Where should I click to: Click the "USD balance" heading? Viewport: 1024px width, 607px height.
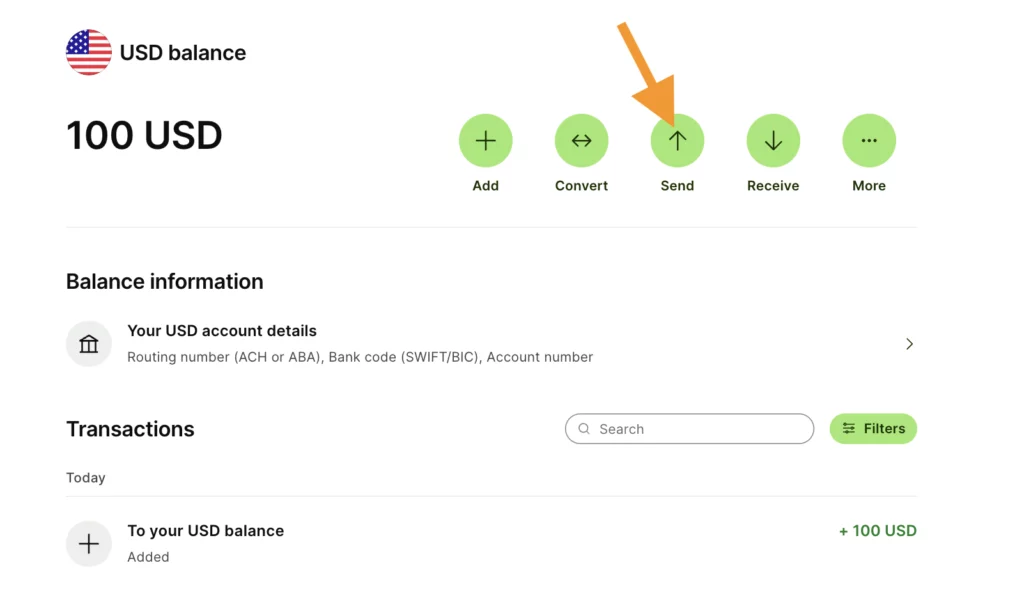183,53
